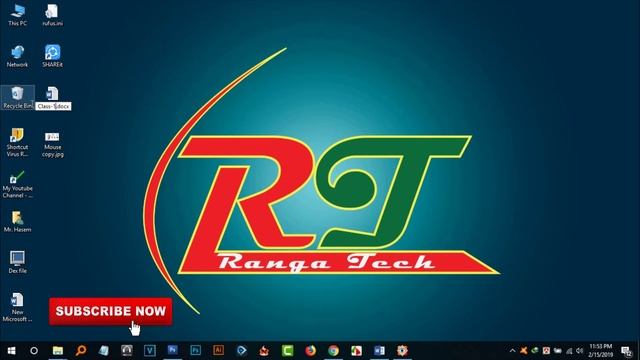Open Network desktop icon

(x=18, y=56)
